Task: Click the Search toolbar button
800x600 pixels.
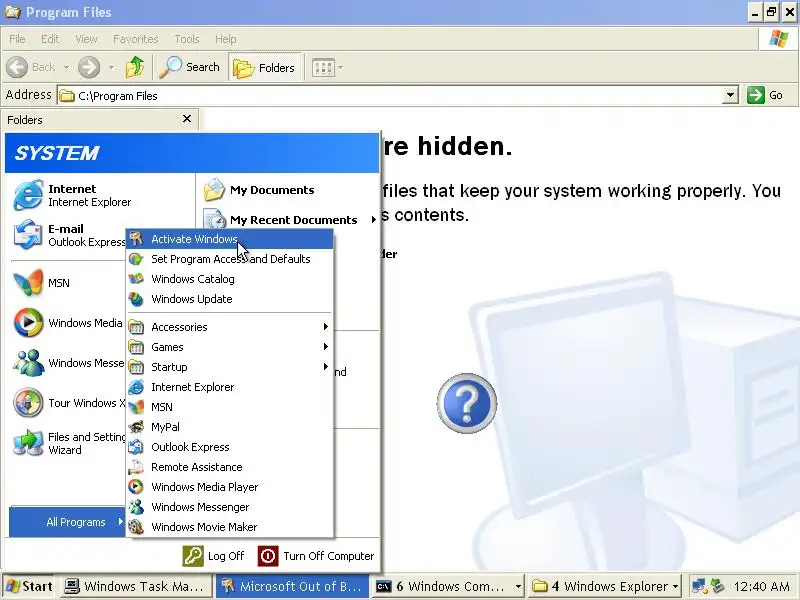Action: pos(189,67)
